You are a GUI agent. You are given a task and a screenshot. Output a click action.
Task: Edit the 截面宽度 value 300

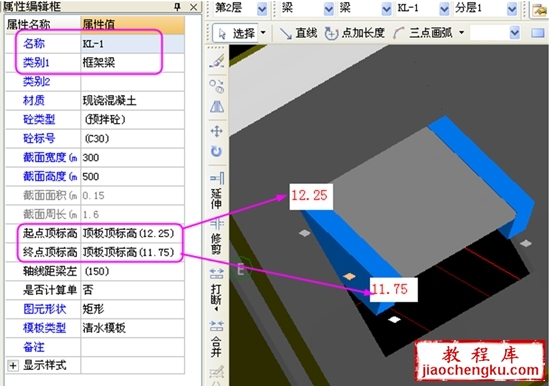tap(133, 158)
